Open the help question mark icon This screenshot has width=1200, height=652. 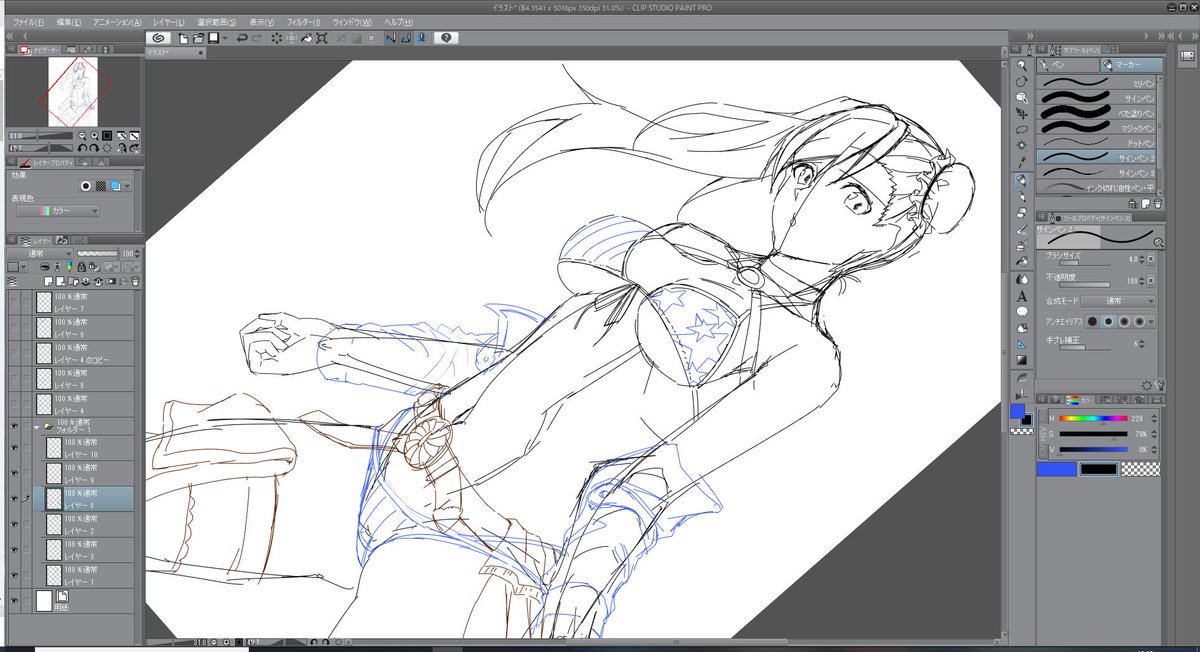coord(444,38)
